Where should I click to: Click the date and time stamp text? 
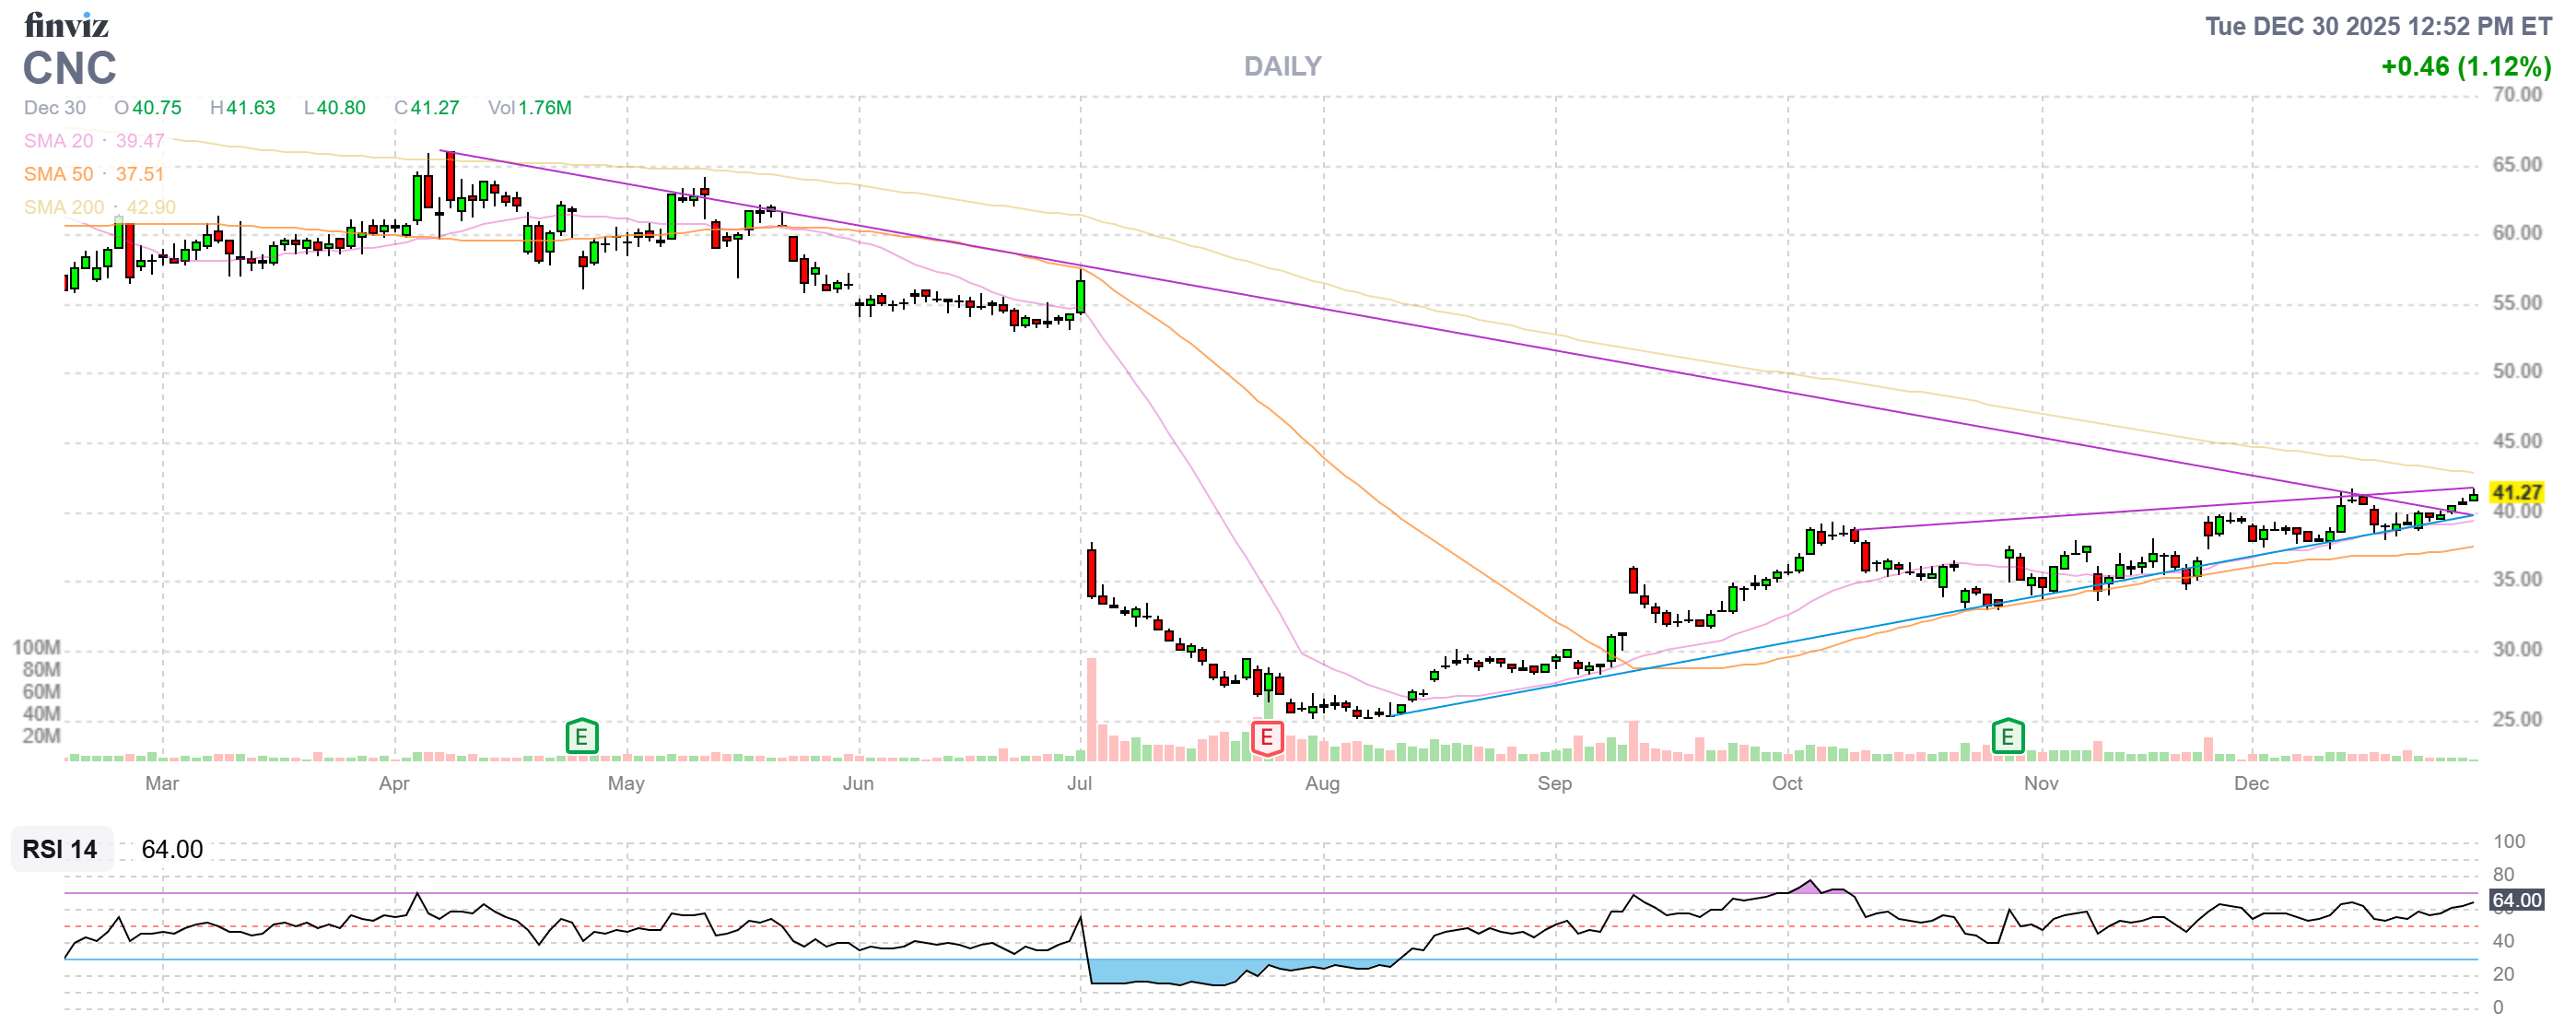(2377, 26)
